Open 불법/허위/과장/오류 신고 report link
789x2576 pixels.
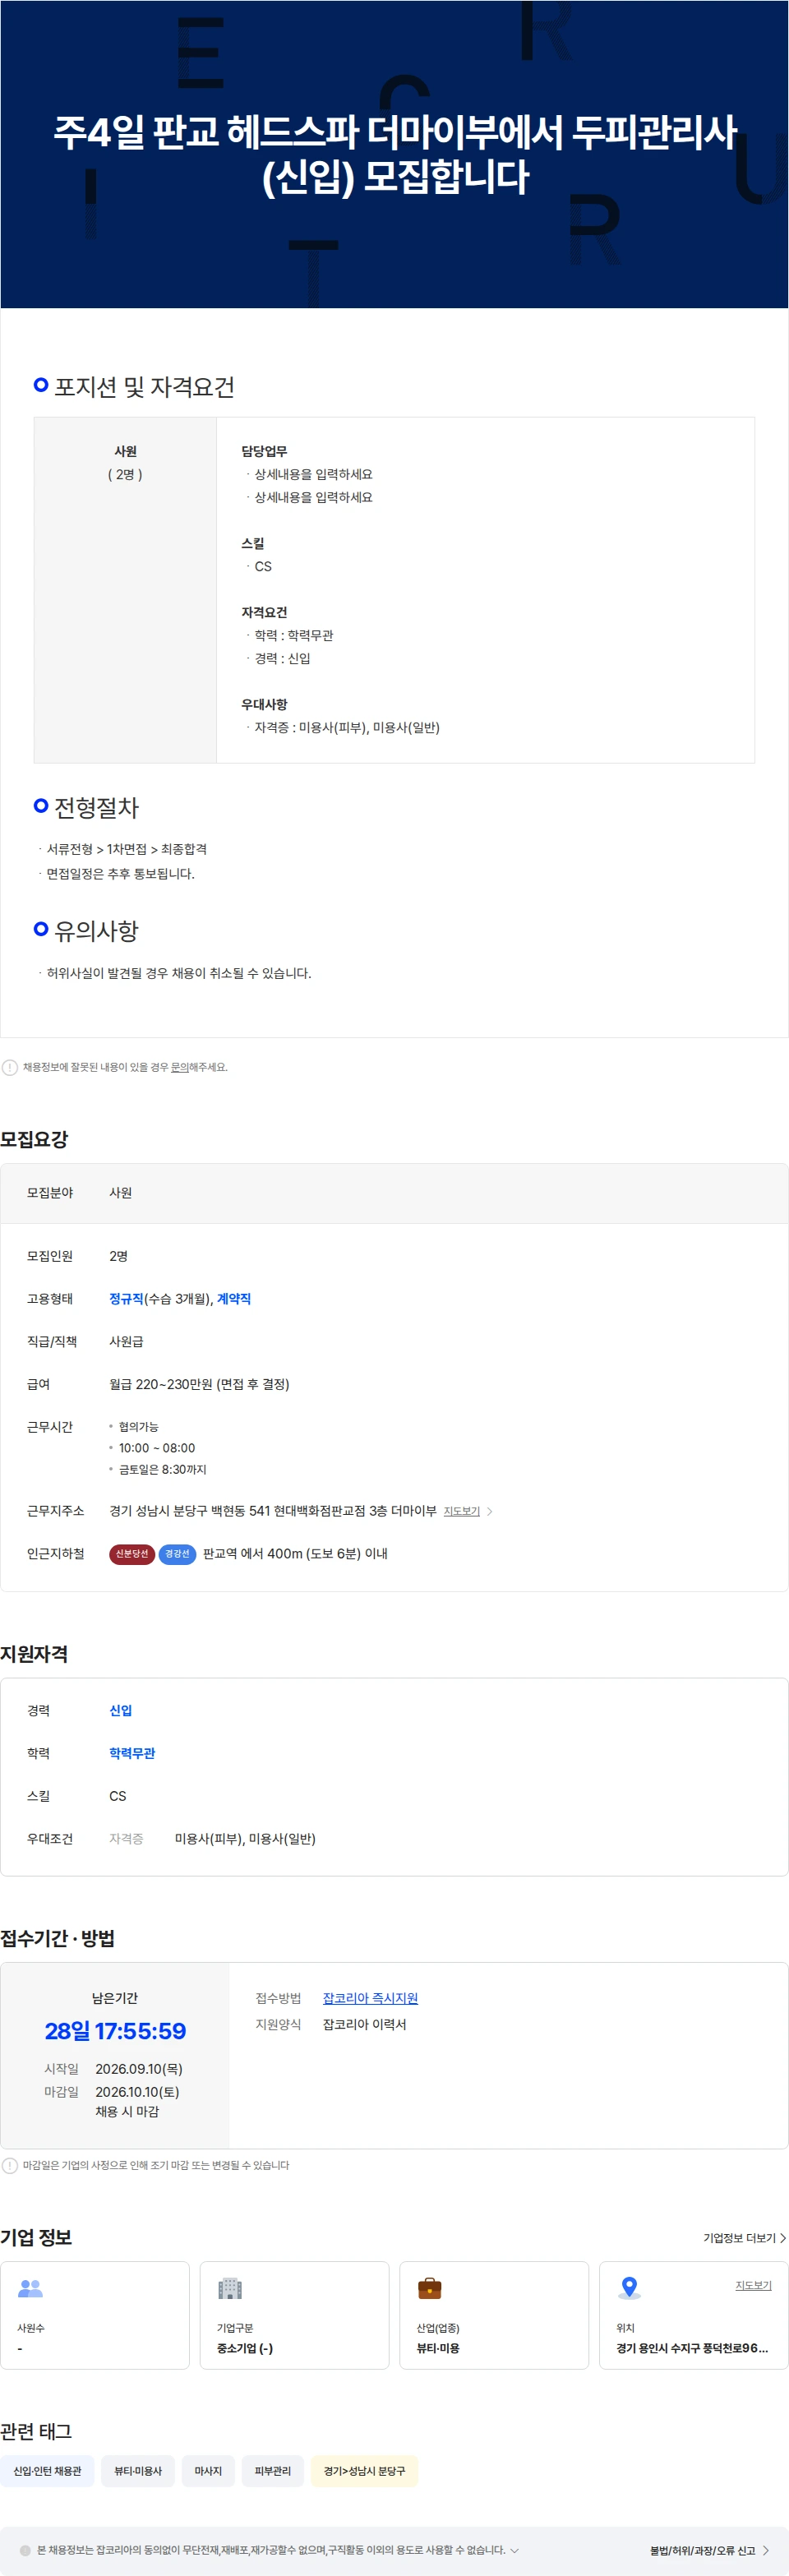[709, 2550]
